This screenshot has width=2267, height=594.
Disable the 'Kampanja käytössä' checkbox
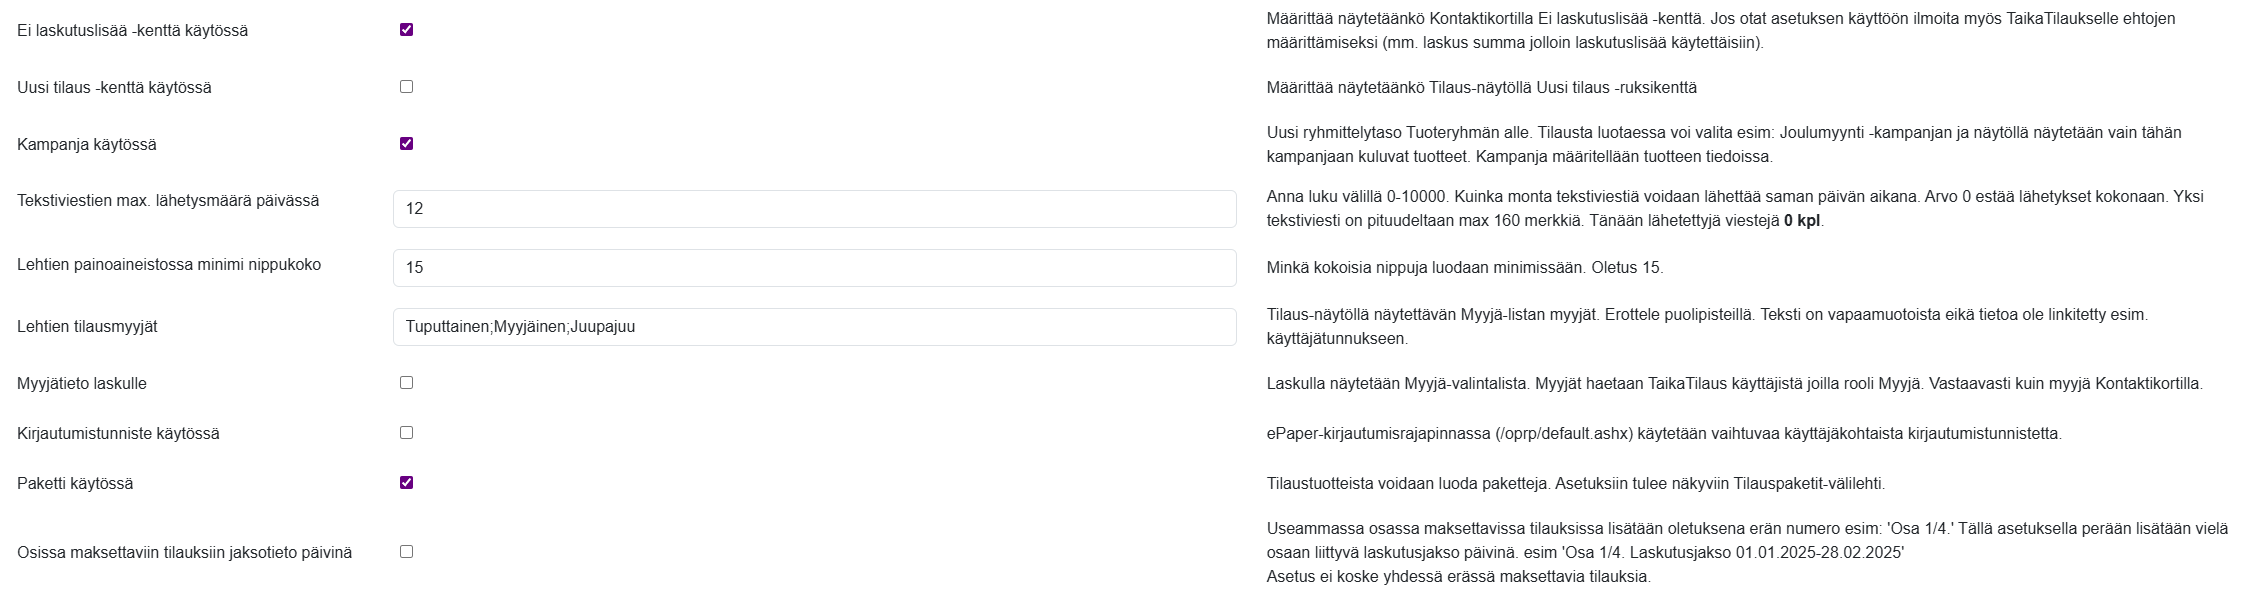point(406,144)
